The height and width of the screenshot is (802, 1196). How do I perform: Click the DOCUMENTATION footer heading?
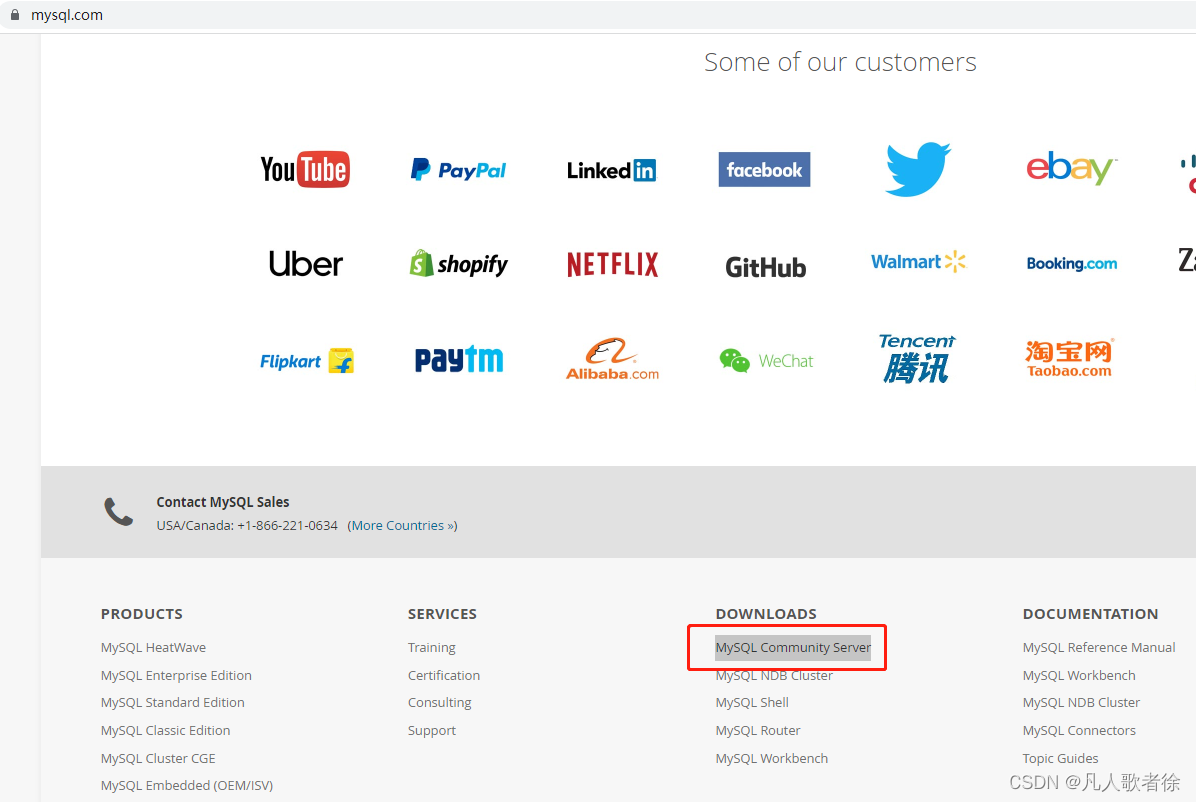click(x=1091, y=614)
